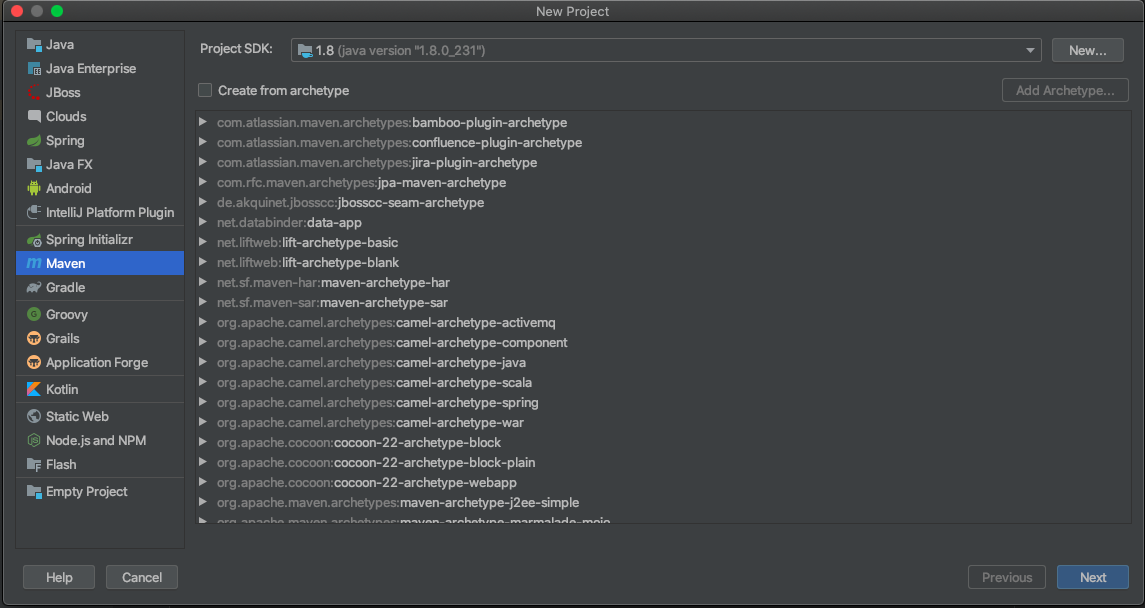Select maven-archetype-har row

click(x=663, y=282)
